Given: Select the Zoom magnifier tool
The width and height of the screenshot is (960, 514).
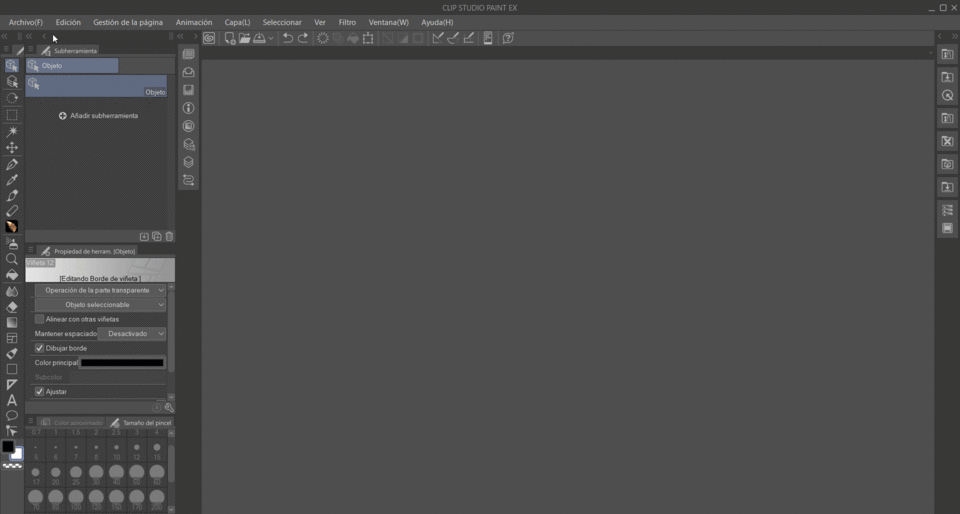Looking at the screenshot, I should [x=12, y=259].
